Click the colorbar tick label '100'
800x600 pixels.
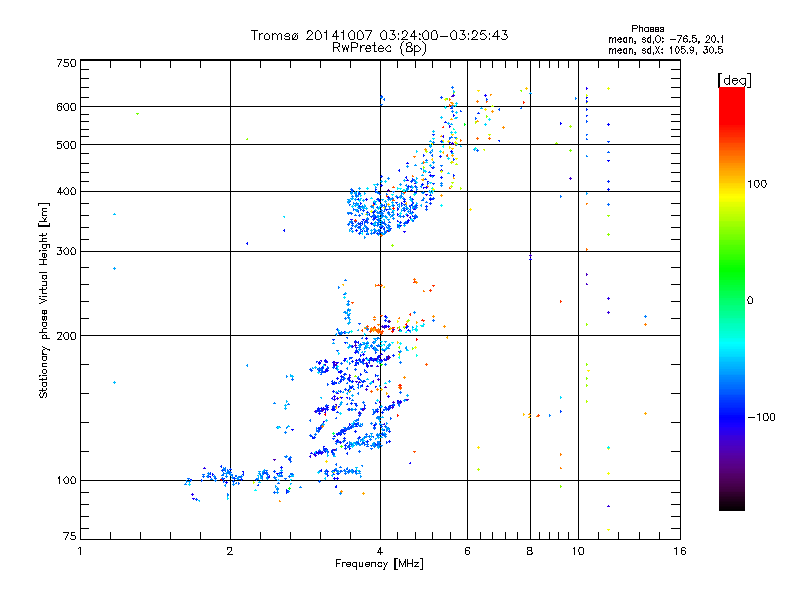coord(757,184)
